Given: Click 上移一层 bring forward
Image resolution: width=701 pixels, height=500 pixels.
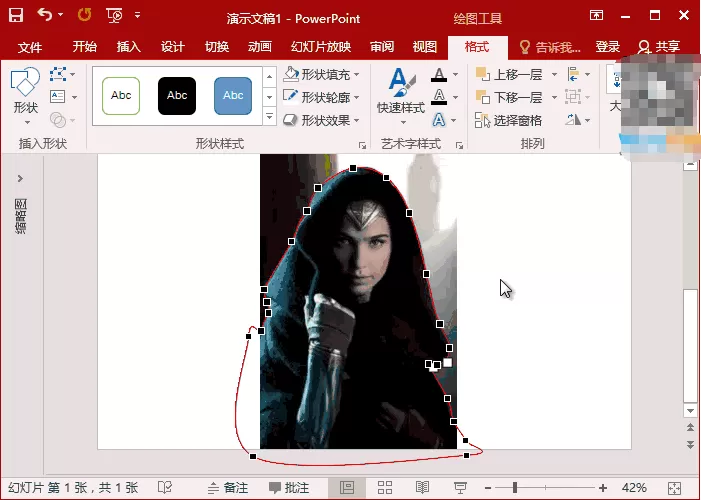Looking at the screenshot, I should click(x=509, y=74).
